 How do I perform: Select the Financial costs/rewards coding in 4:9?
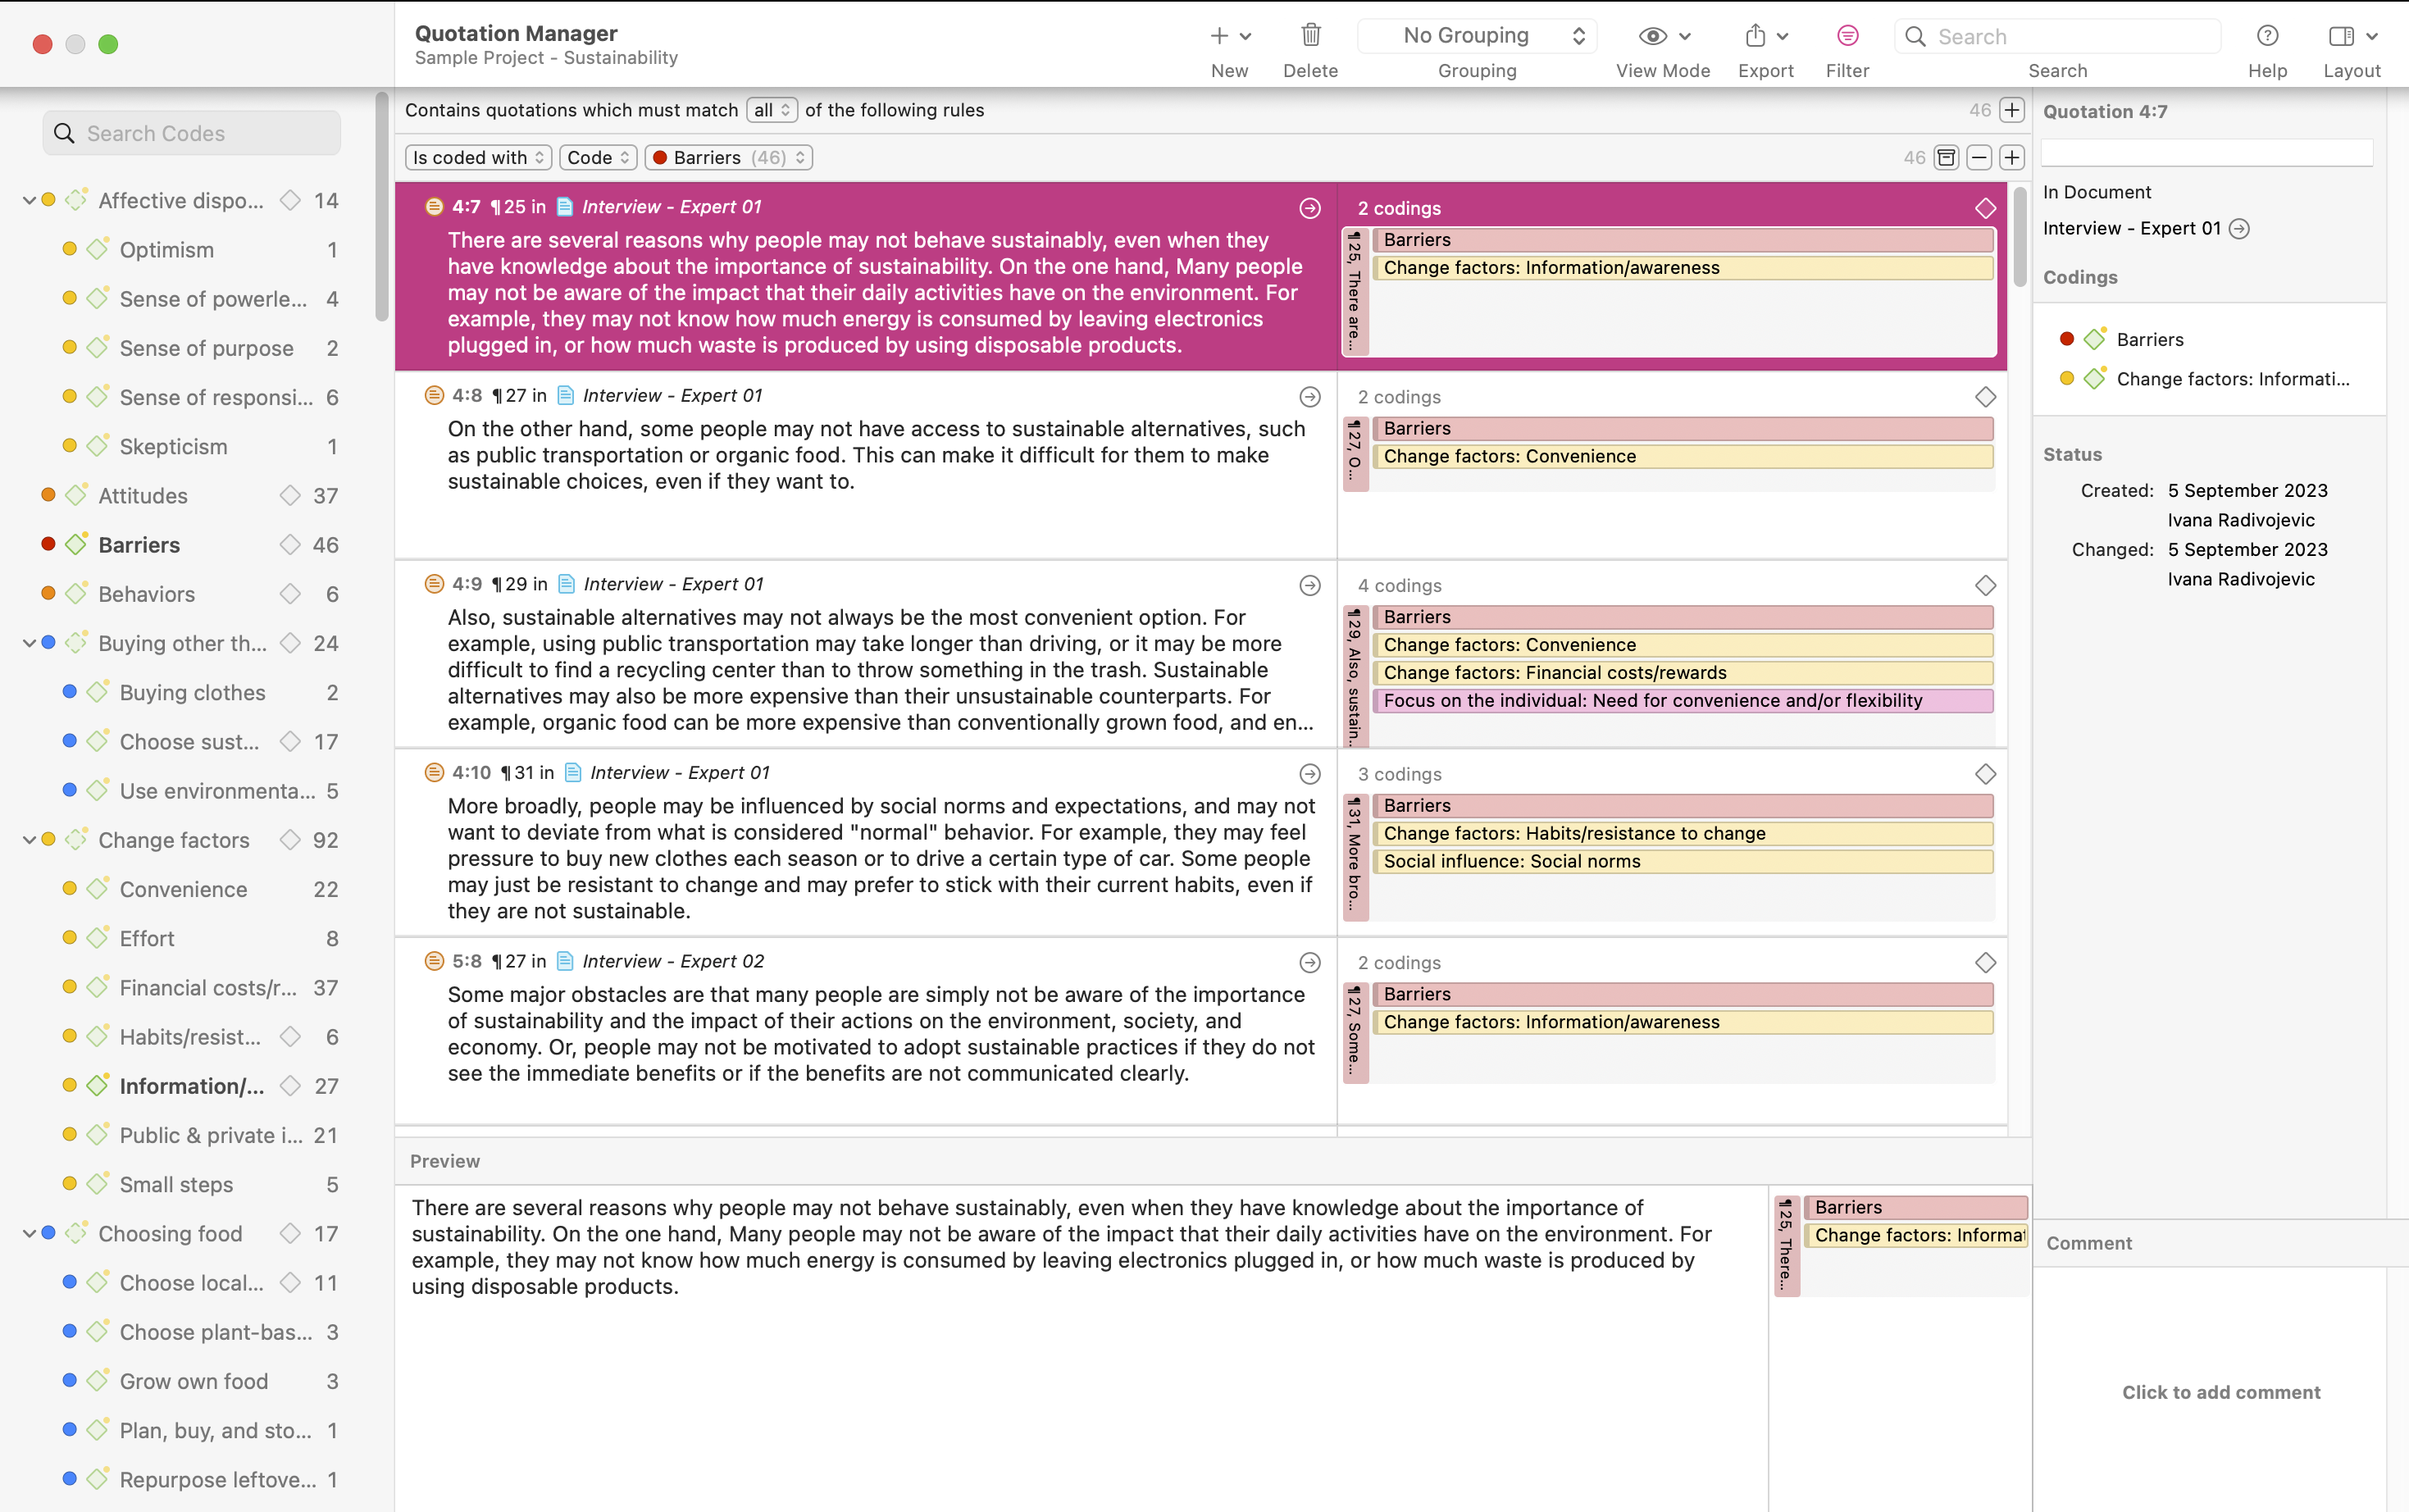[x=1683, y=673]
